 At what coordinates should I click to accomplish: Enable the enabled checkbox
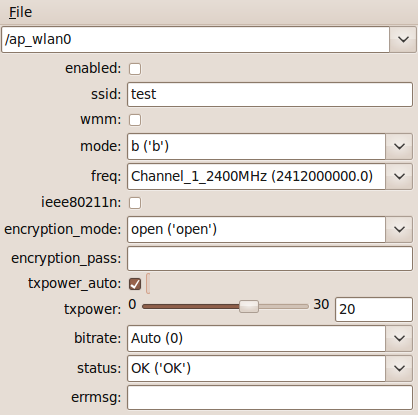pos(135,69)
